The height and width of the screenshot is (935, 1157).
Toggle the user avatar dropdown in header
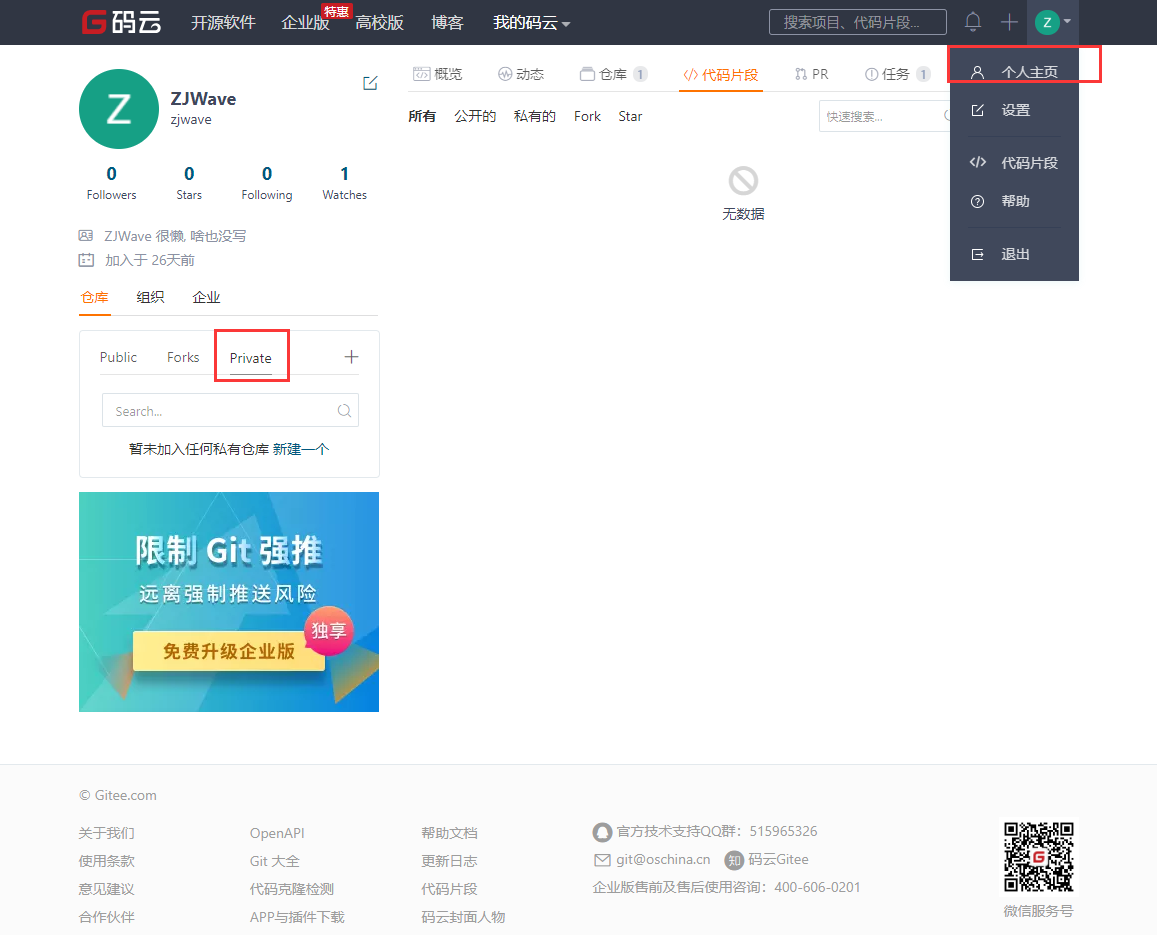pyautogui.click(x=1053, y=22)
